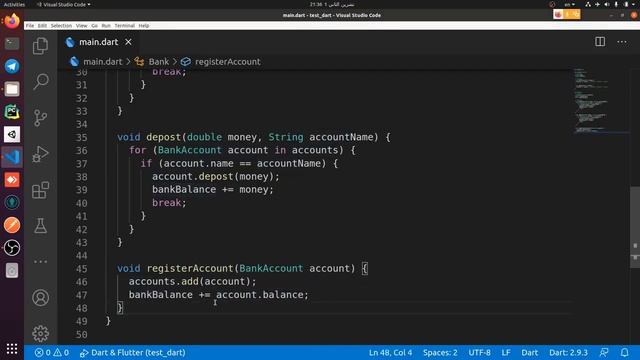Open the Edit menu
Screen dimensions: 640x360
pos(42,25)
